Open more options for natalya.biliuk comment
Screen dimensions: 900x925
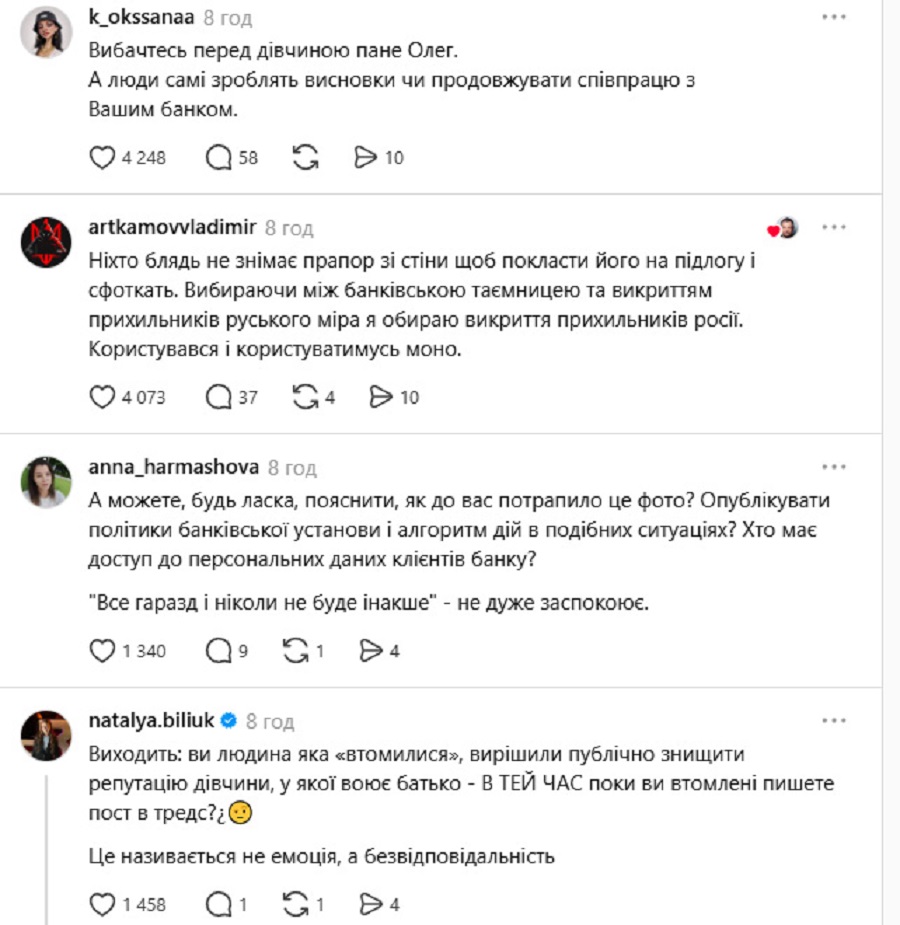tap(834, 719)
